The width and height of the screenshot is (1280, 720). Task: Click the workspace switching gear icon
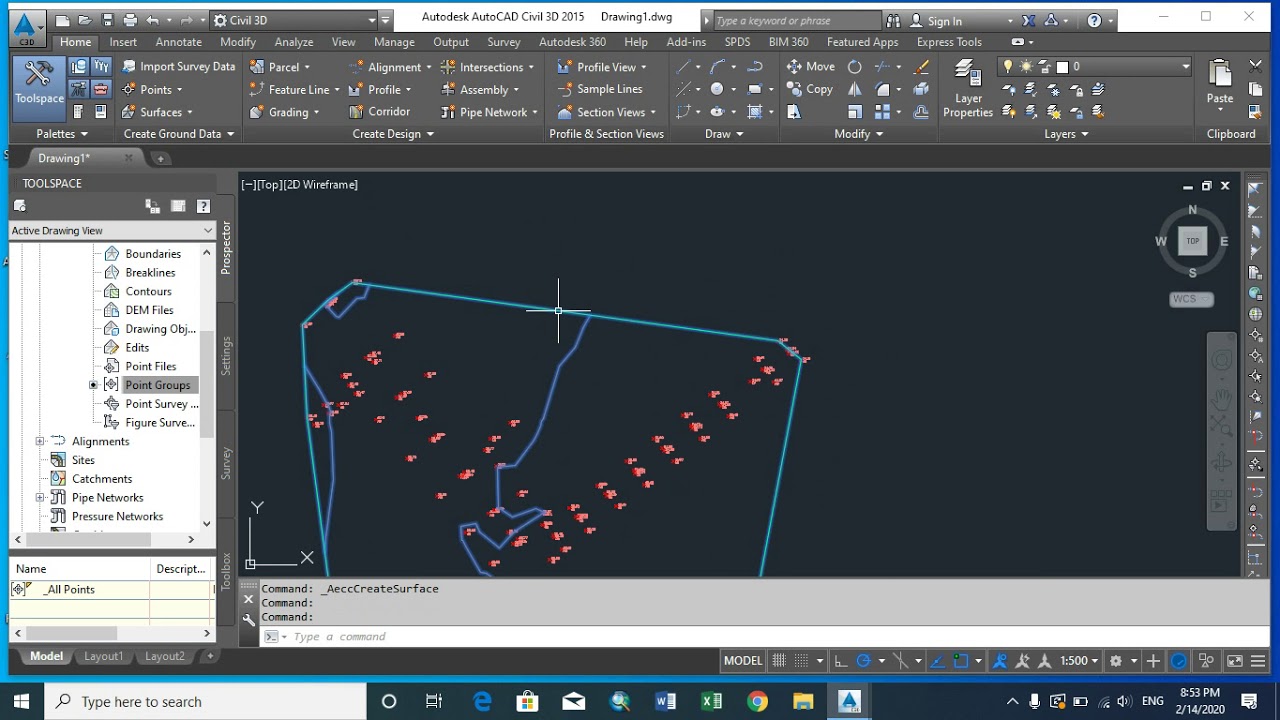coord(1116,661)
